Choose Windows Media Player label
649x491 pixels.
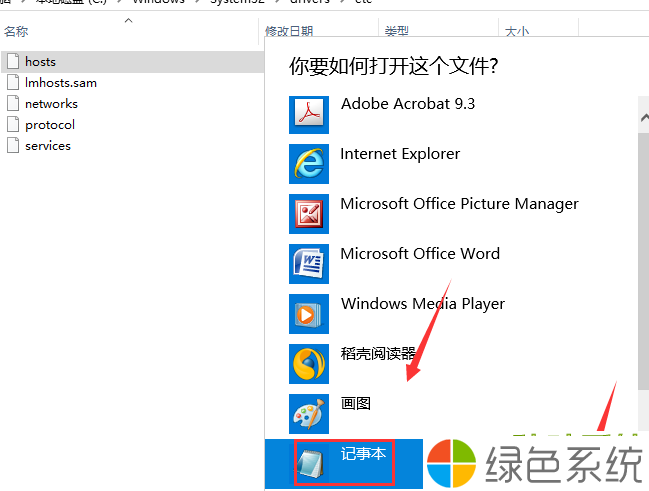click(x=423, y=304)
